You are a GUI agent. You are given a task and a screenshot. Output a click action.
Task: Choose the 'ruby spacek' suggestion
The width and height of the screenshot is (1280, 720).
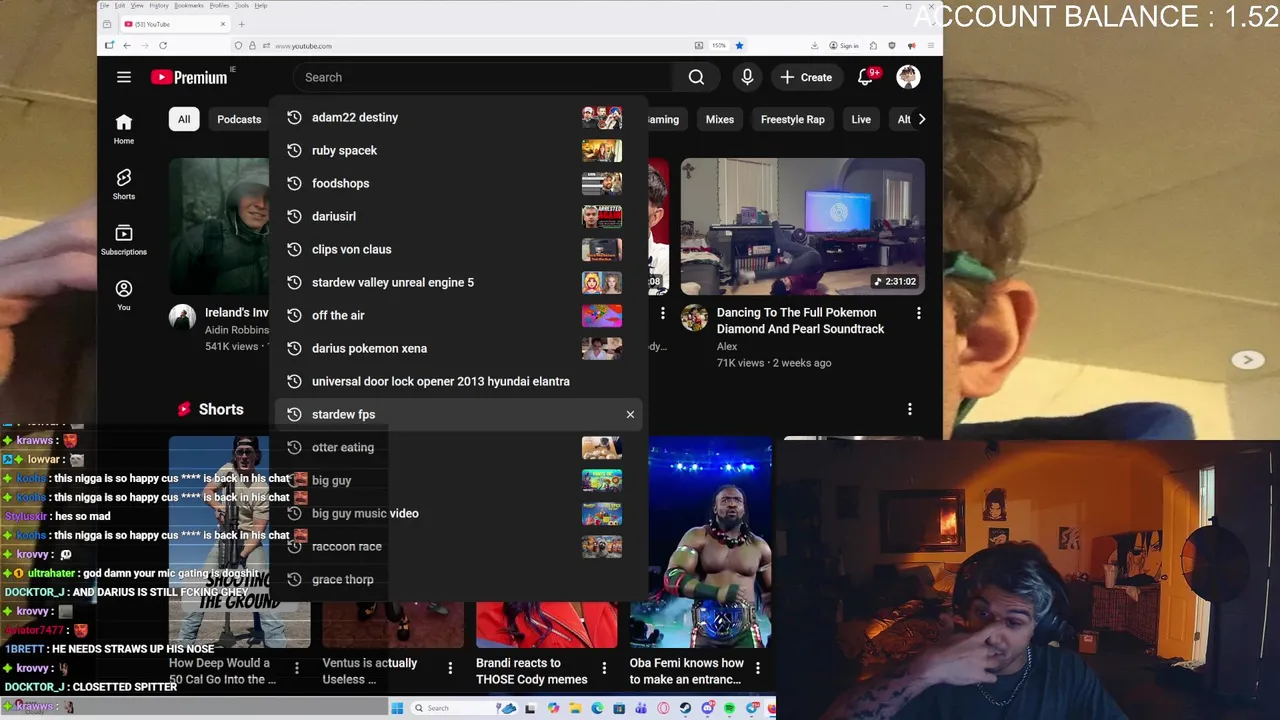coord(460,150)
